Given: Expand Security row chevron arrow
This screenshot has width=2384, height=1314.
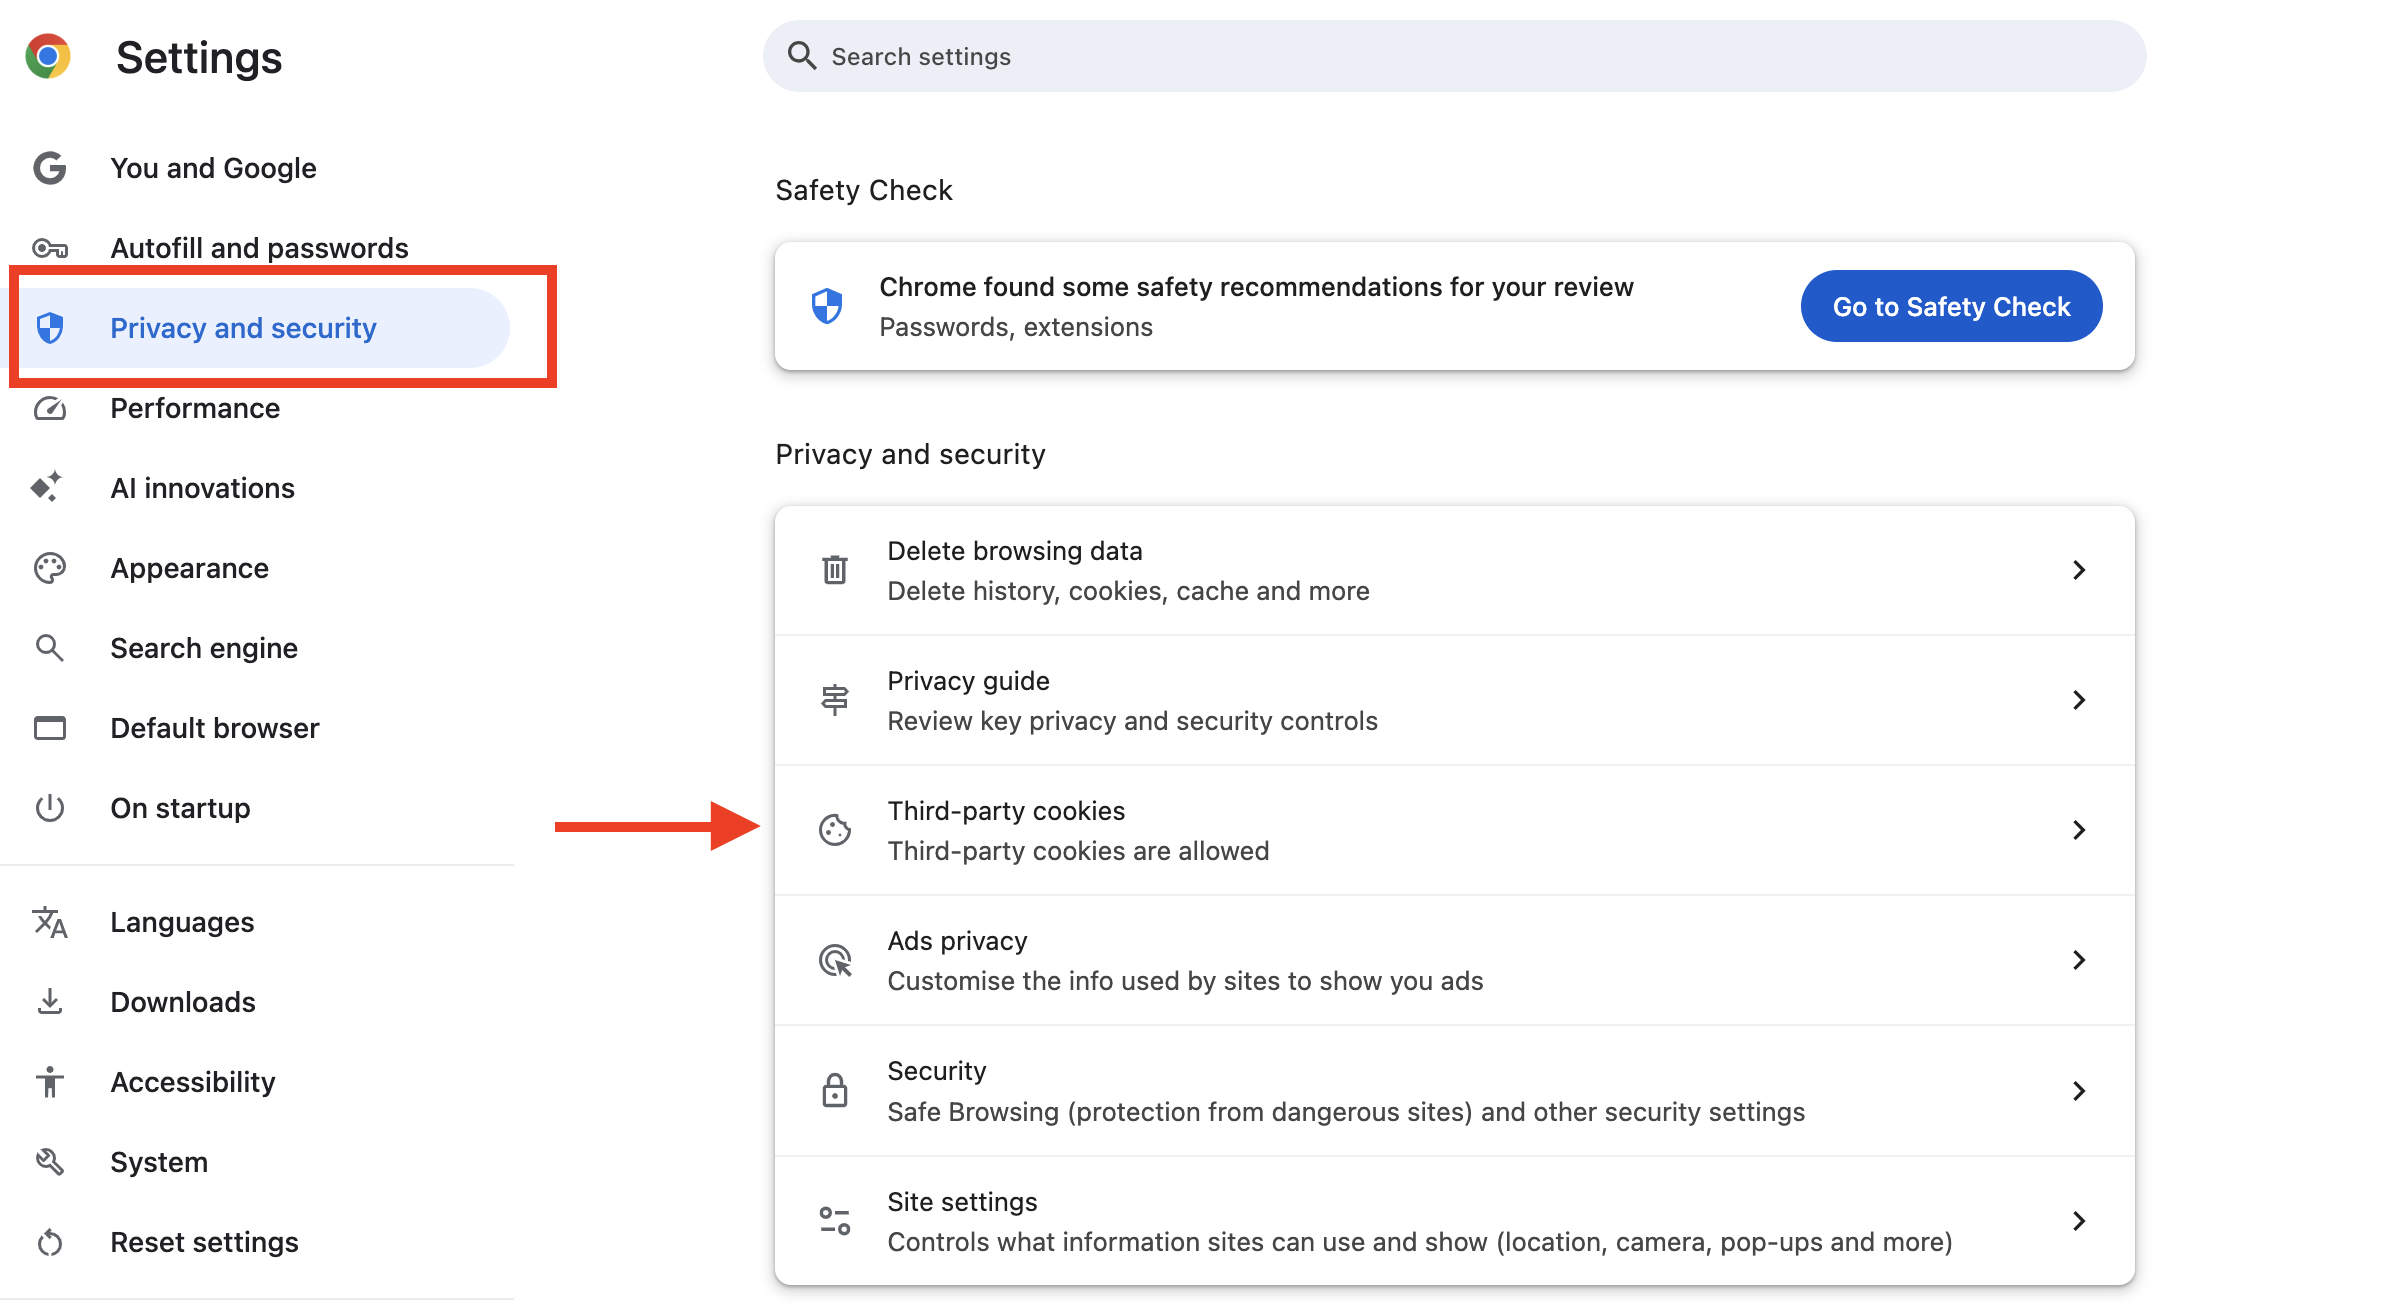Looking at the screenshot, I should click(2079, 1091).
